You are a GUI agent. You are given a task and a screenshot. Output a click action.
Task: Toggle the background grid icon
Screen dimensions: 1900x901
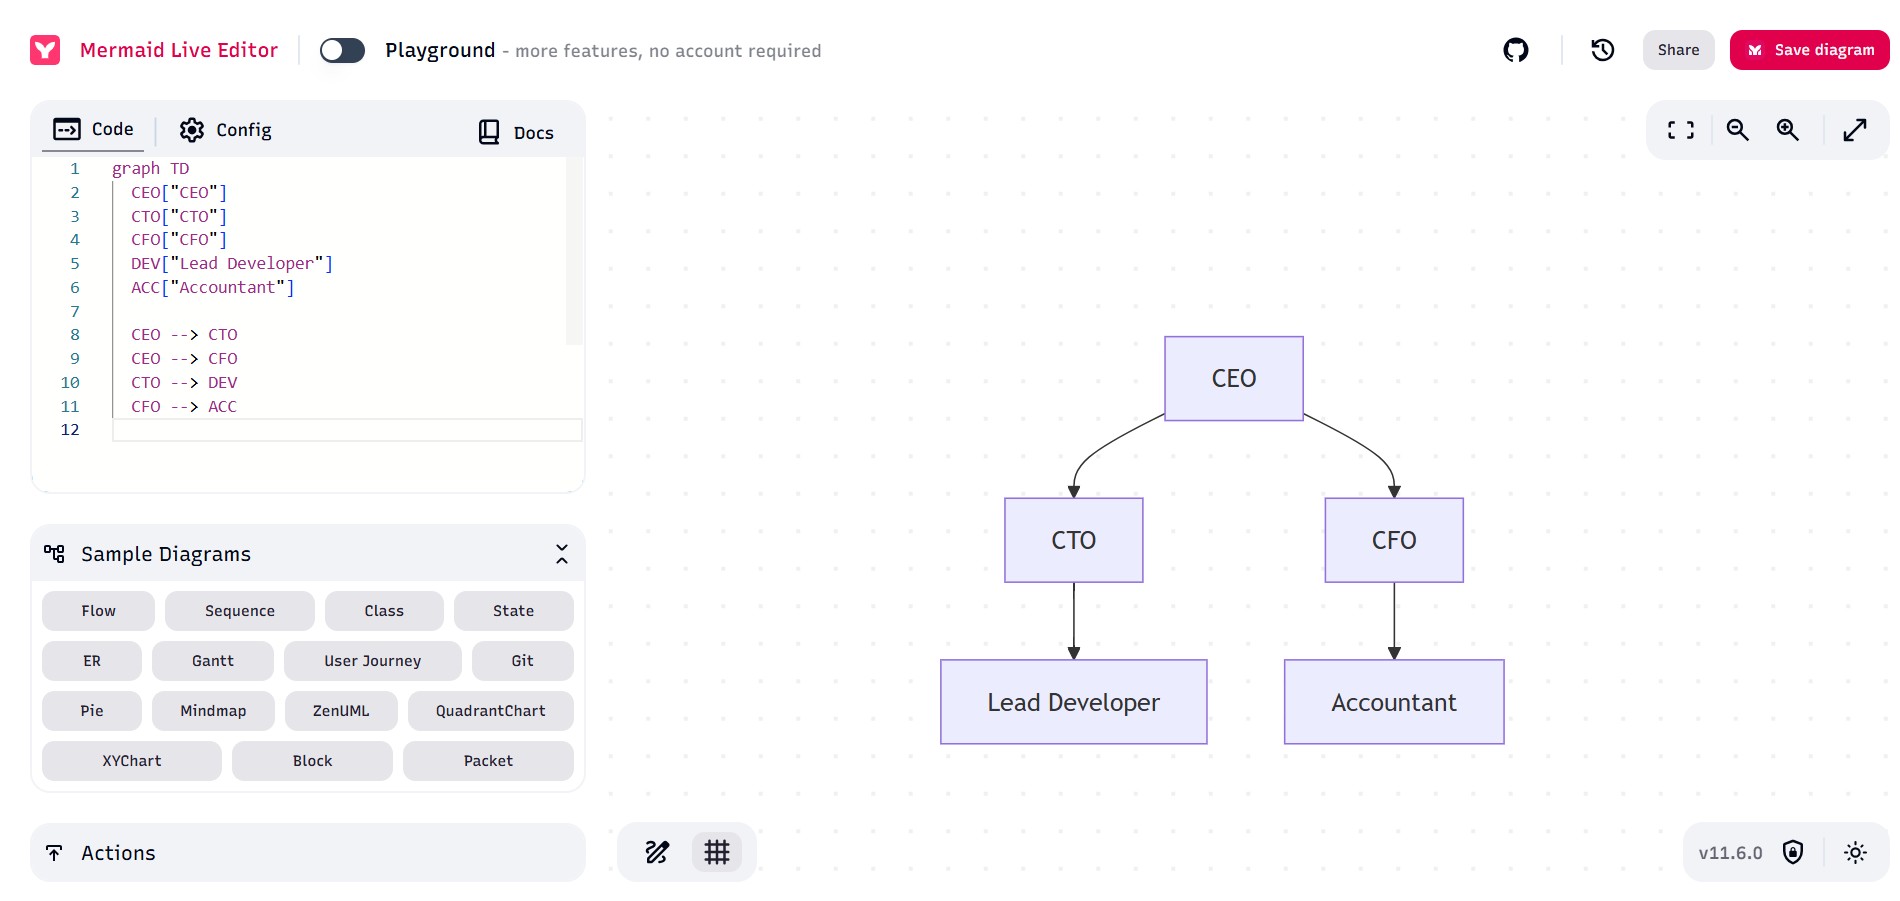tap(717, 852)
